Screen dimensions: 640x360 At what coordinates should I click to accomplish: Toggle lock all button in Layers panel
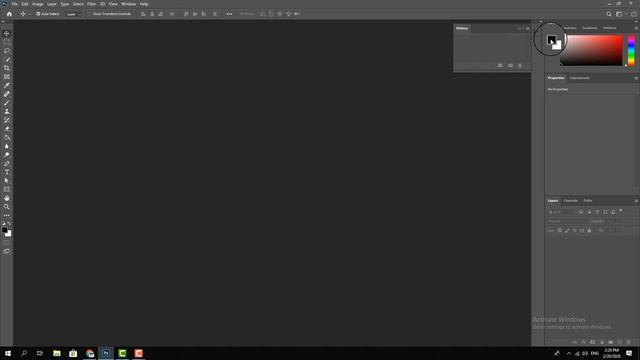pos(589,231)
